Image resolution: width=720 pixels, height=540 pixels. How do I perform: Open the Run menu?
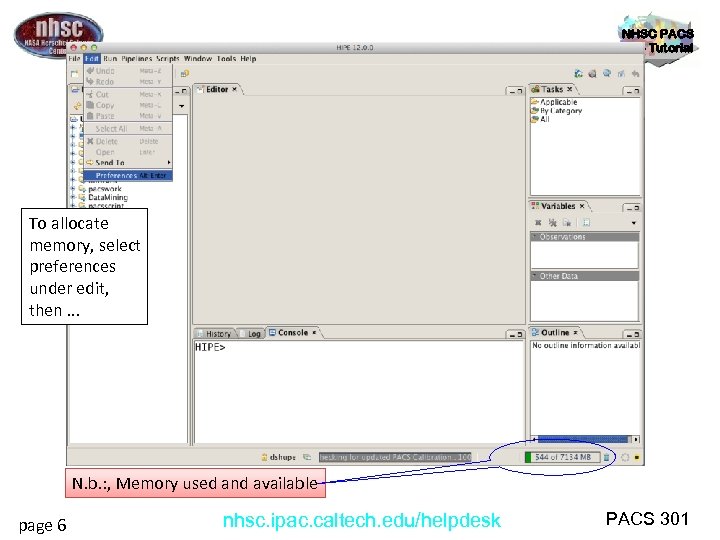pyautogui.click(x=110, y=59)
